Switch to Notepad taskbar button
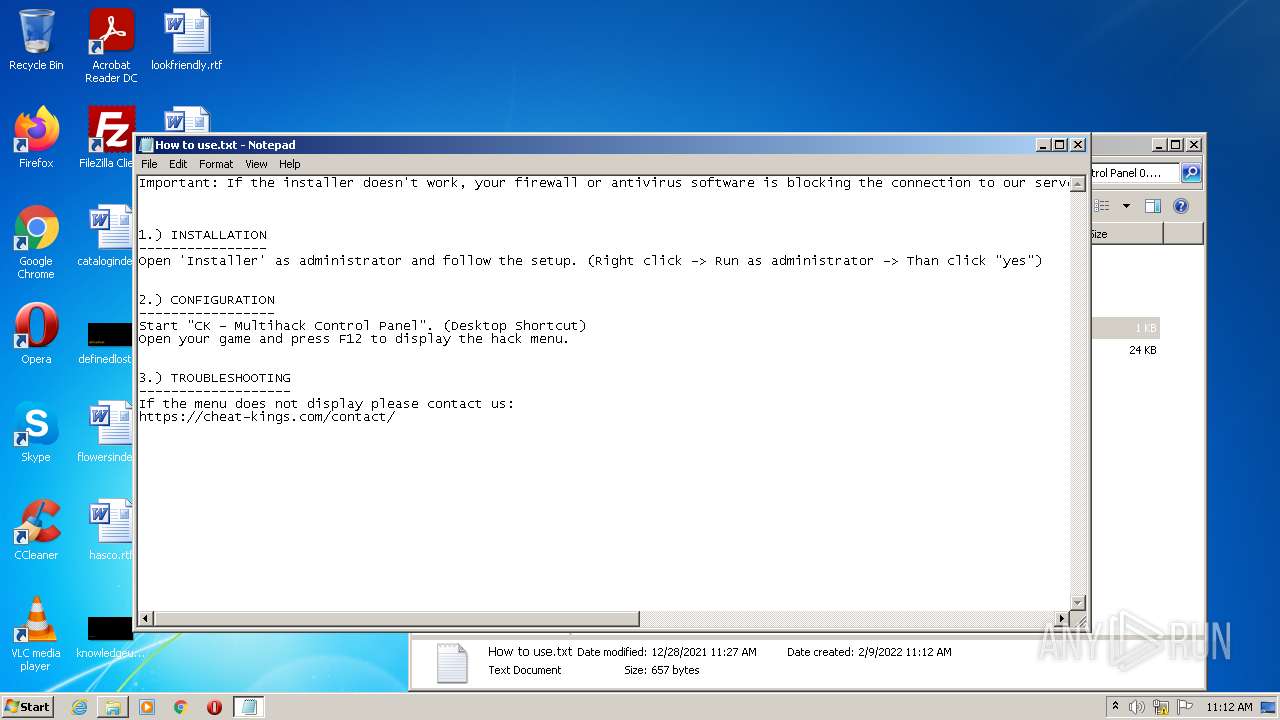The height and width of the screenshot is (720, 1280). point(249,707)
